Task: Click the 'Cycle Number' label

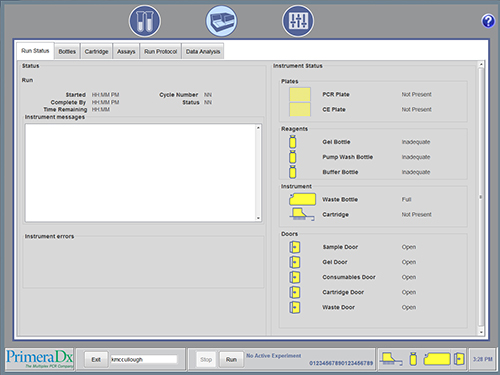Action: coord(179,95)
